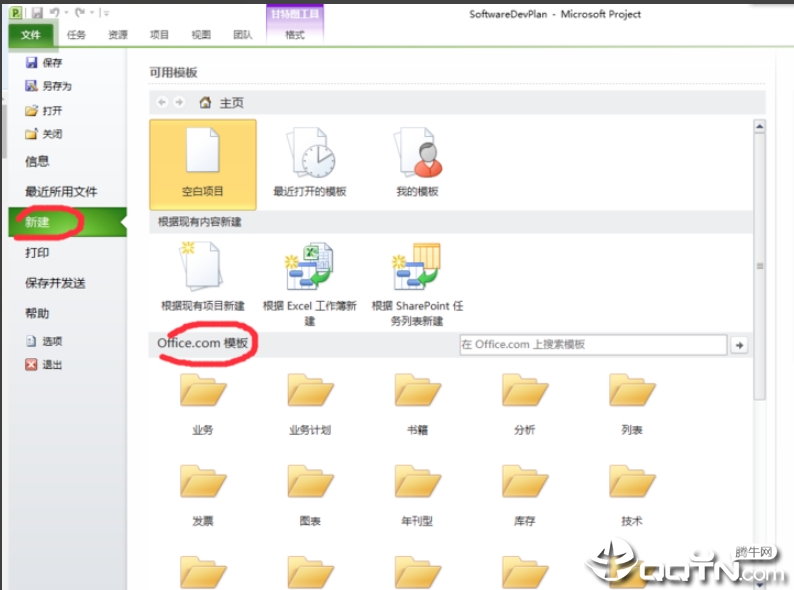Select 打印 in the left menu

(37, 253)
